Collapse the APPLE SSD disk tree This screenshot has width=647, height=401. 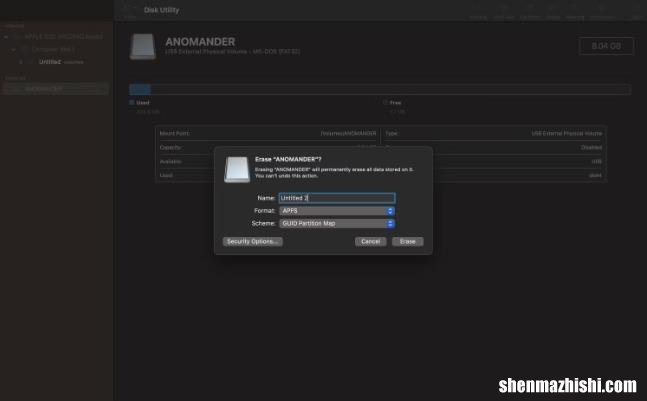point(6,37)
